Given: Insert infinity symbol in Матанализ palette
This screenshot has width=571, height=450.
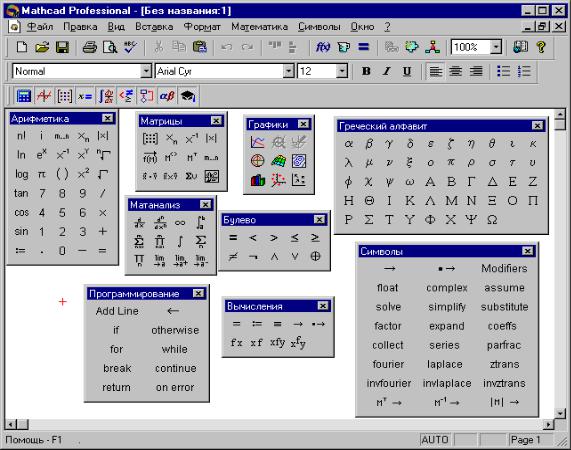Looking at the screenshot, I should (180, 223).
